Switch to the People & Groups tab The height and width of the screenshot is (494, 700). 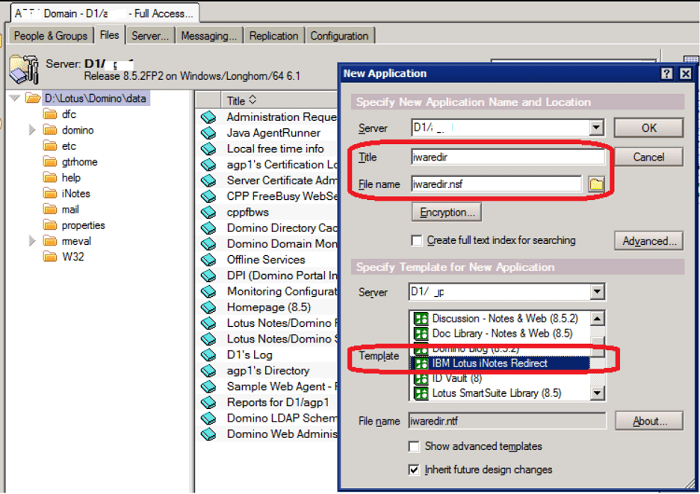(x=50, y=36)
